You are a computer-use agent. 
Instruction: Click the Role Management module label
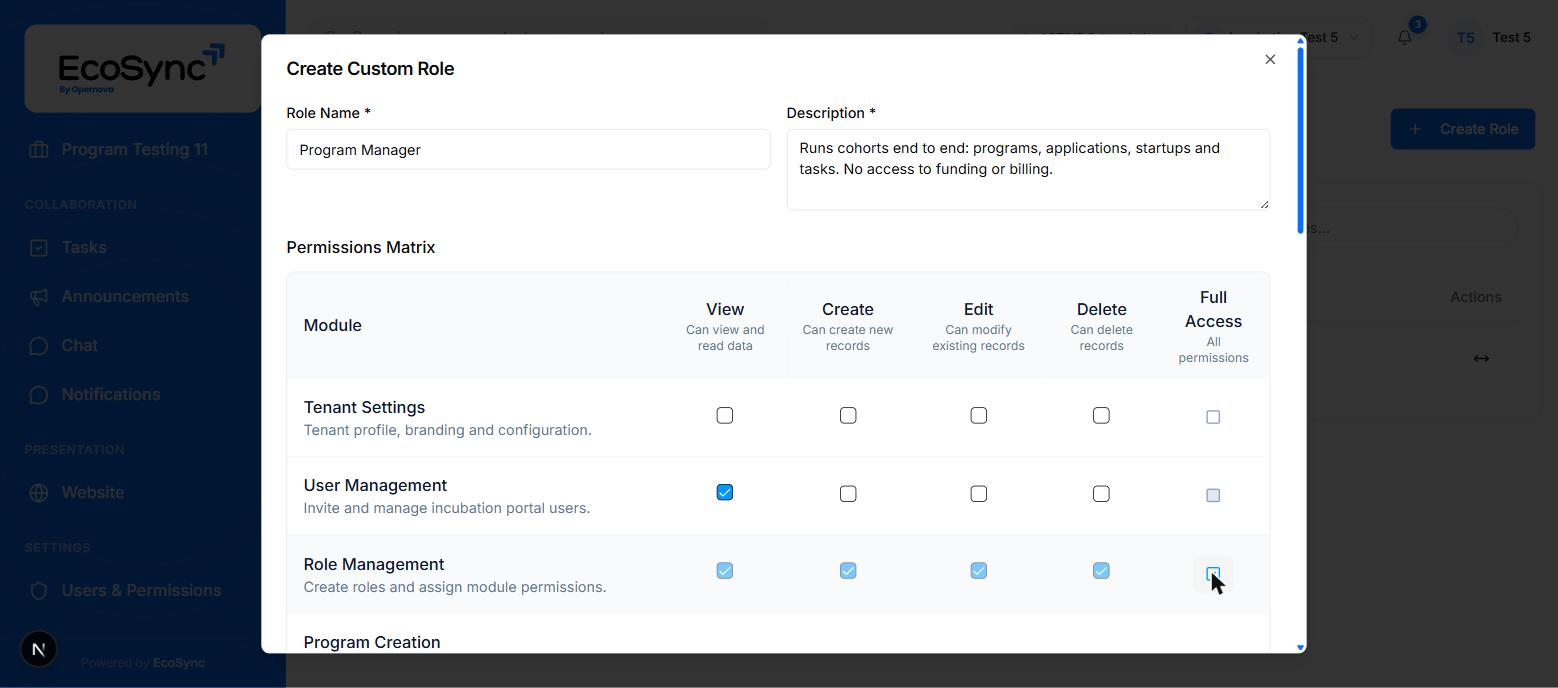pos(374,564)
